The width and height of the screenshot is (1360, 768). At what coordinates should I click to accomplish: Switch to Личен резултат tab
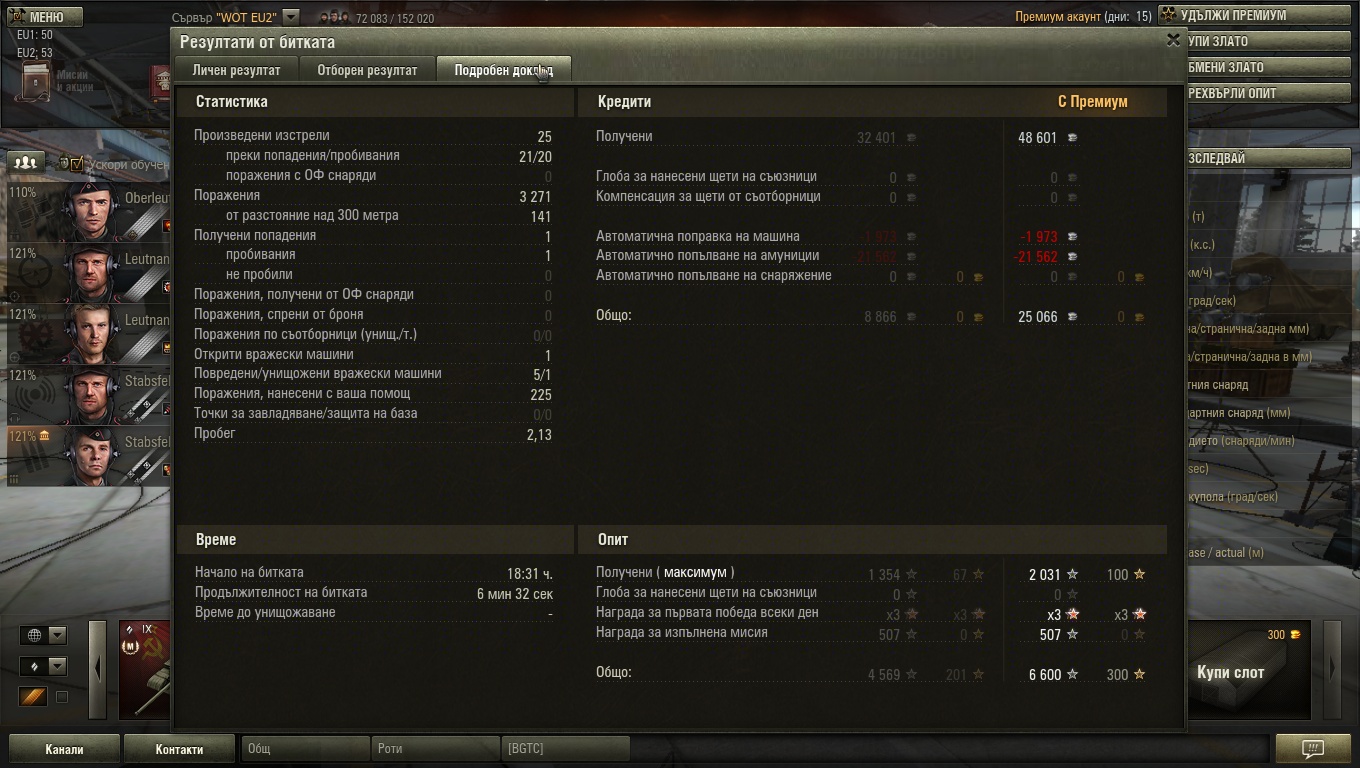pos(236,70)
